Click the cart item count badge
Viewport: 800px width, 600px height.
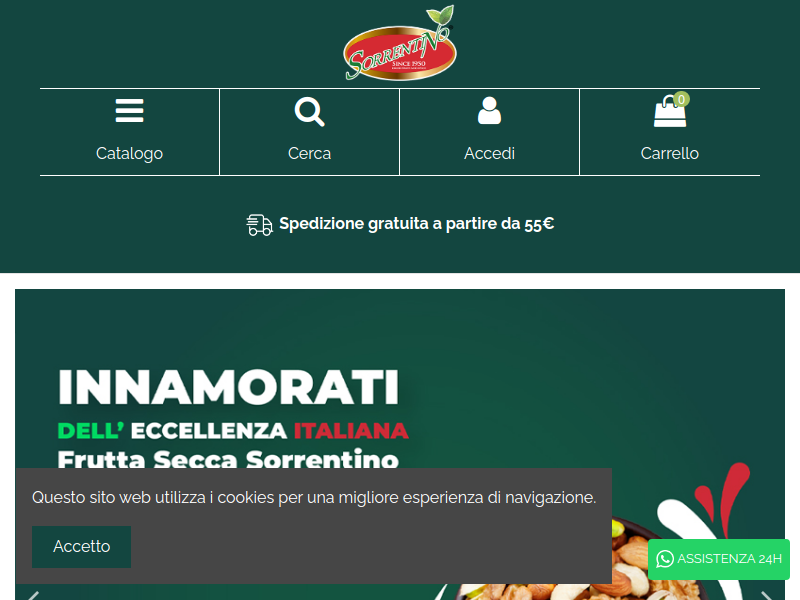681,99
